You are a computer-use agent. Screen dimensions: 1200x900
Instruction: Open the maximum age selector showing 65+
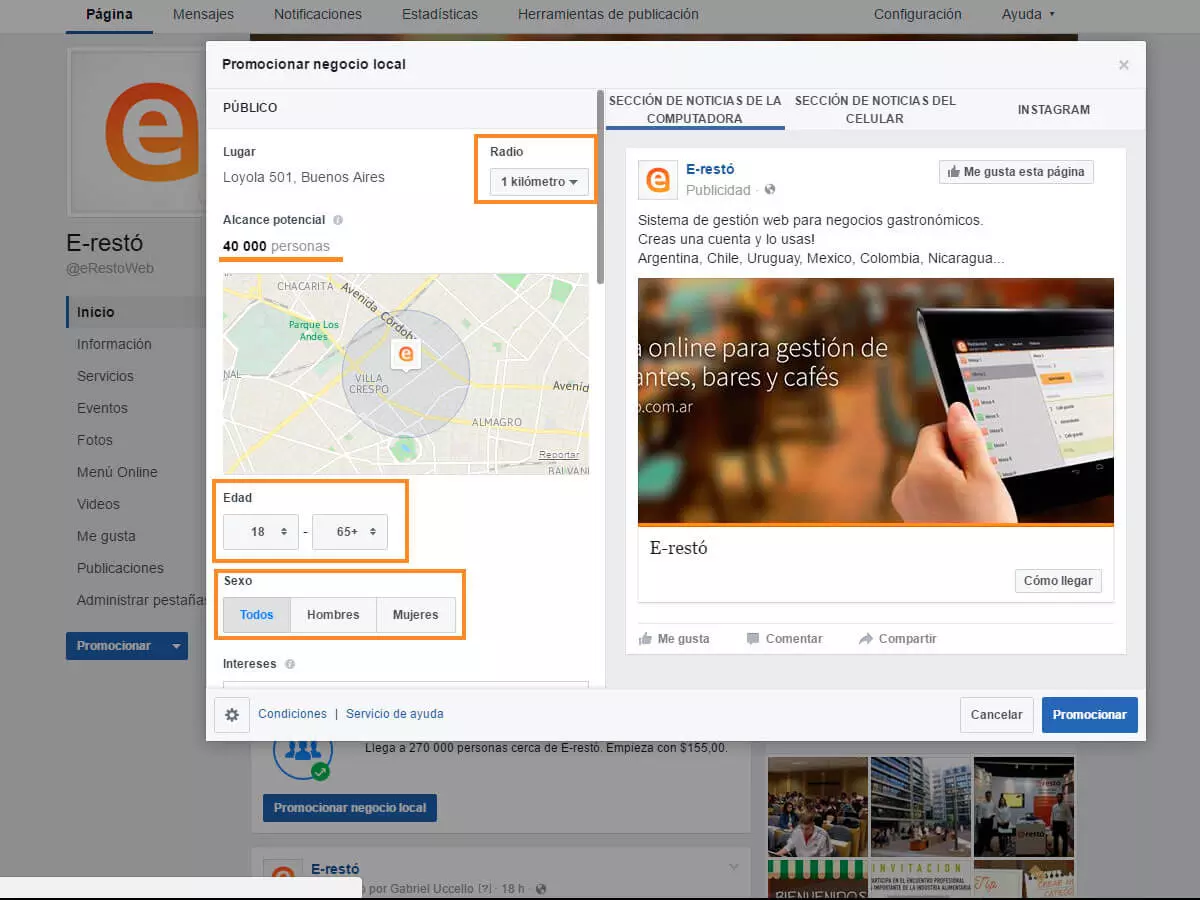pos(350,532)
